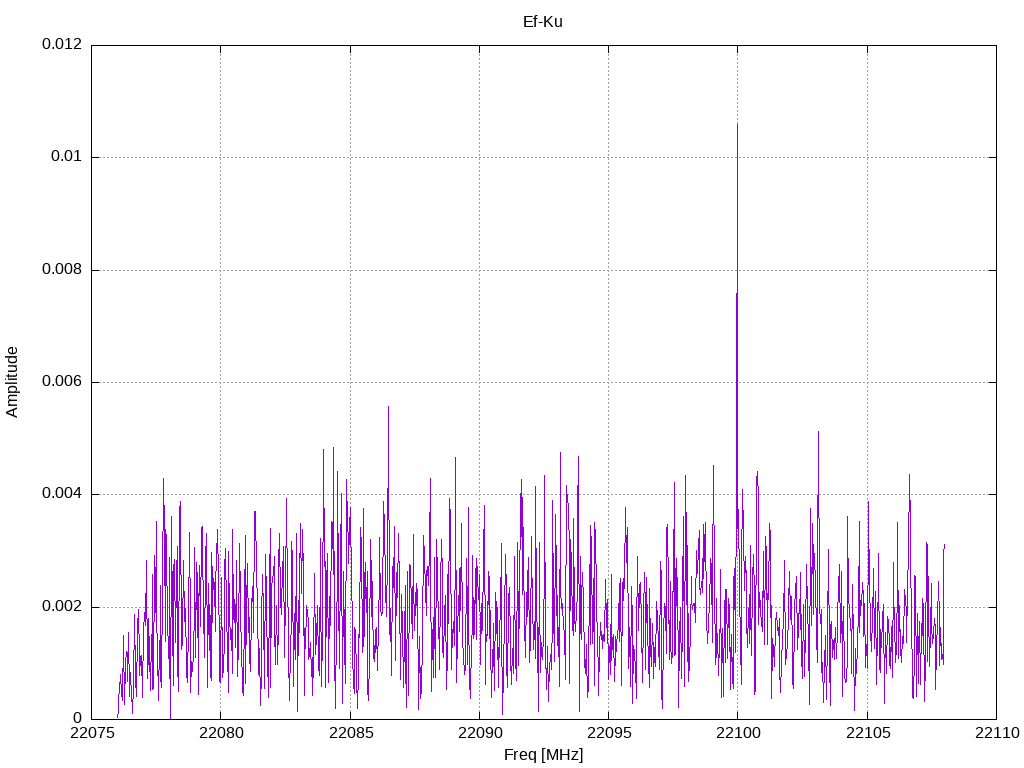This screenshot has width=1024, height=768.
Task: Click the x-axis tick label 22095
Action: [x=609, y=733]
